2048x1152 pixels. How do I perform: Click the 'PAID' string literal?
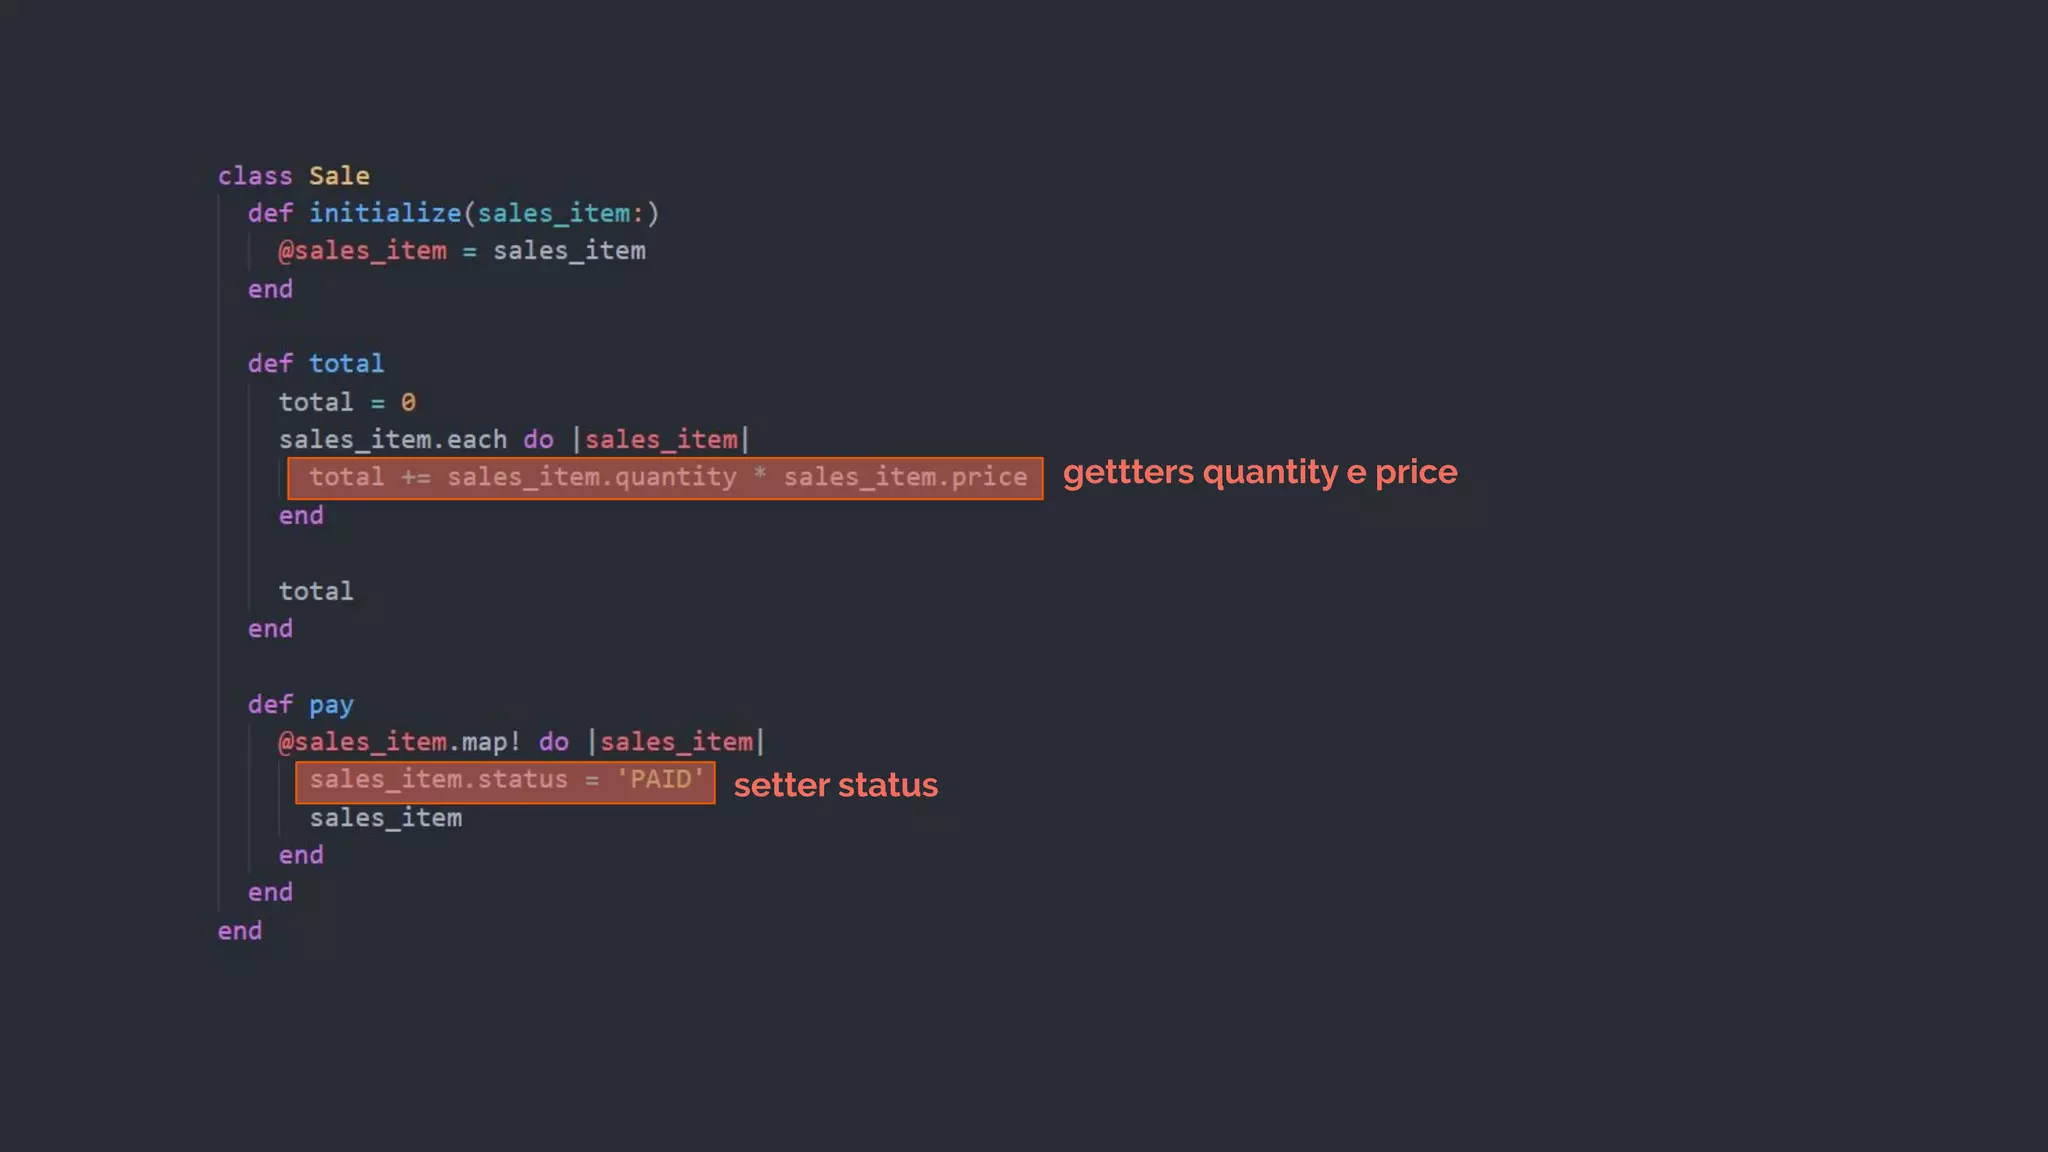[660, 780]
